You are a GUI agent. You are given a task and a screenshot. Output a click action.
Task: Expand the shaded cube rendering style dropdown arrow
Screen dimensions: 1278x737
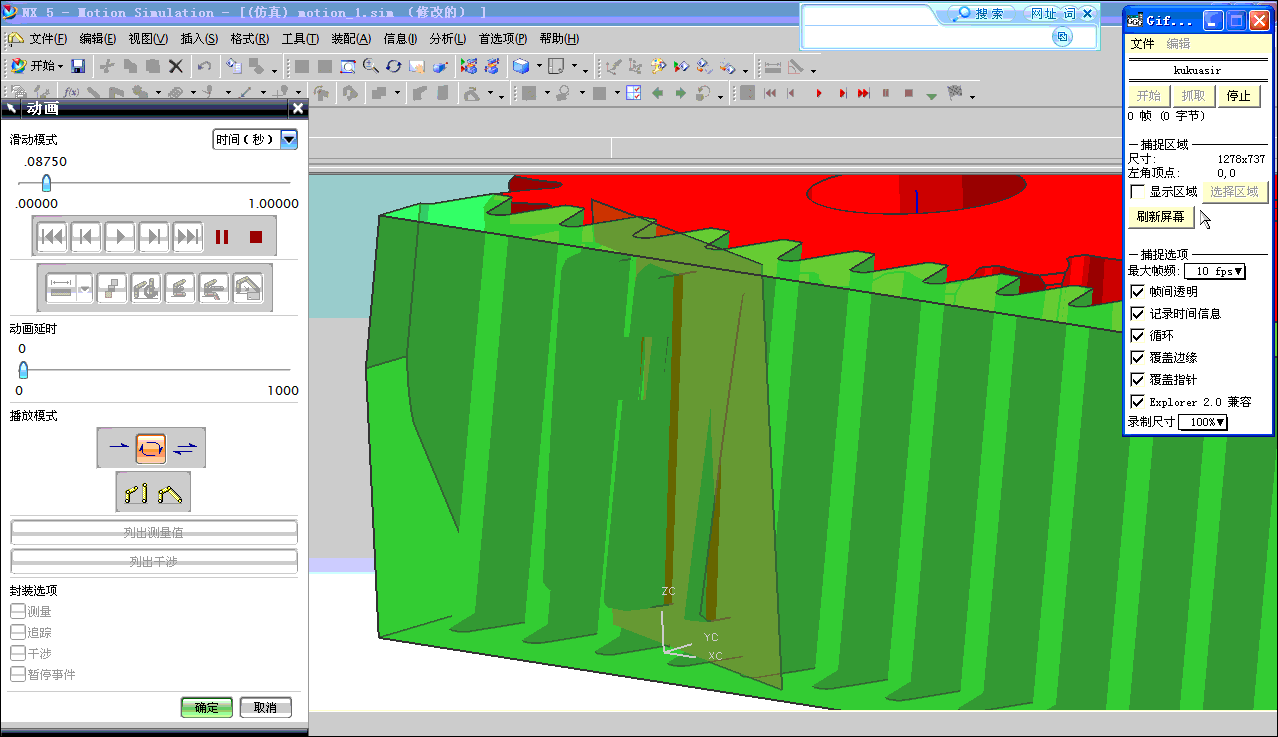538,66
